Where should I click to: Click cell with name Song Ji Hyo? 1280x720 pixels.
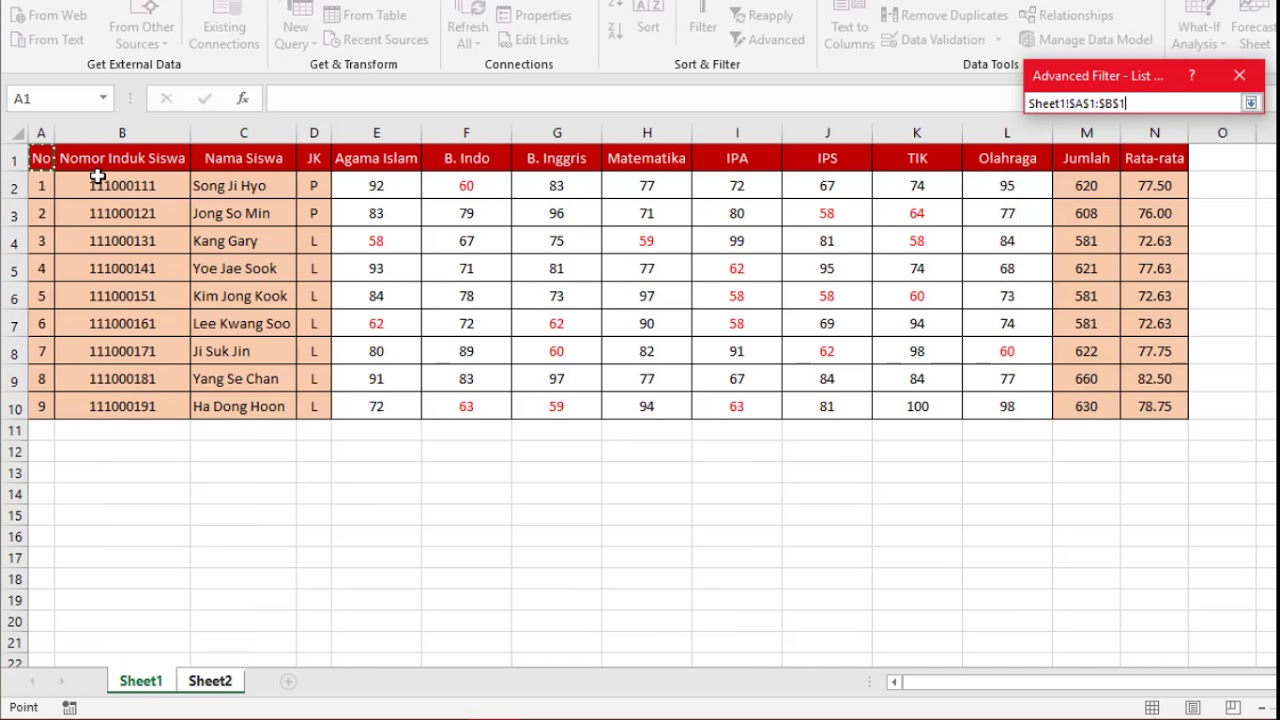pos(243,186)
